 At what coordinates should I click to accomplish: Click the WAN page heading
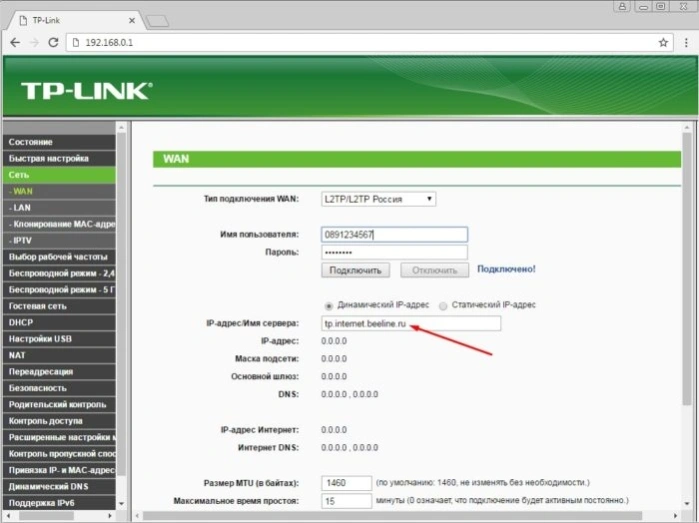(x=176, y=159)
